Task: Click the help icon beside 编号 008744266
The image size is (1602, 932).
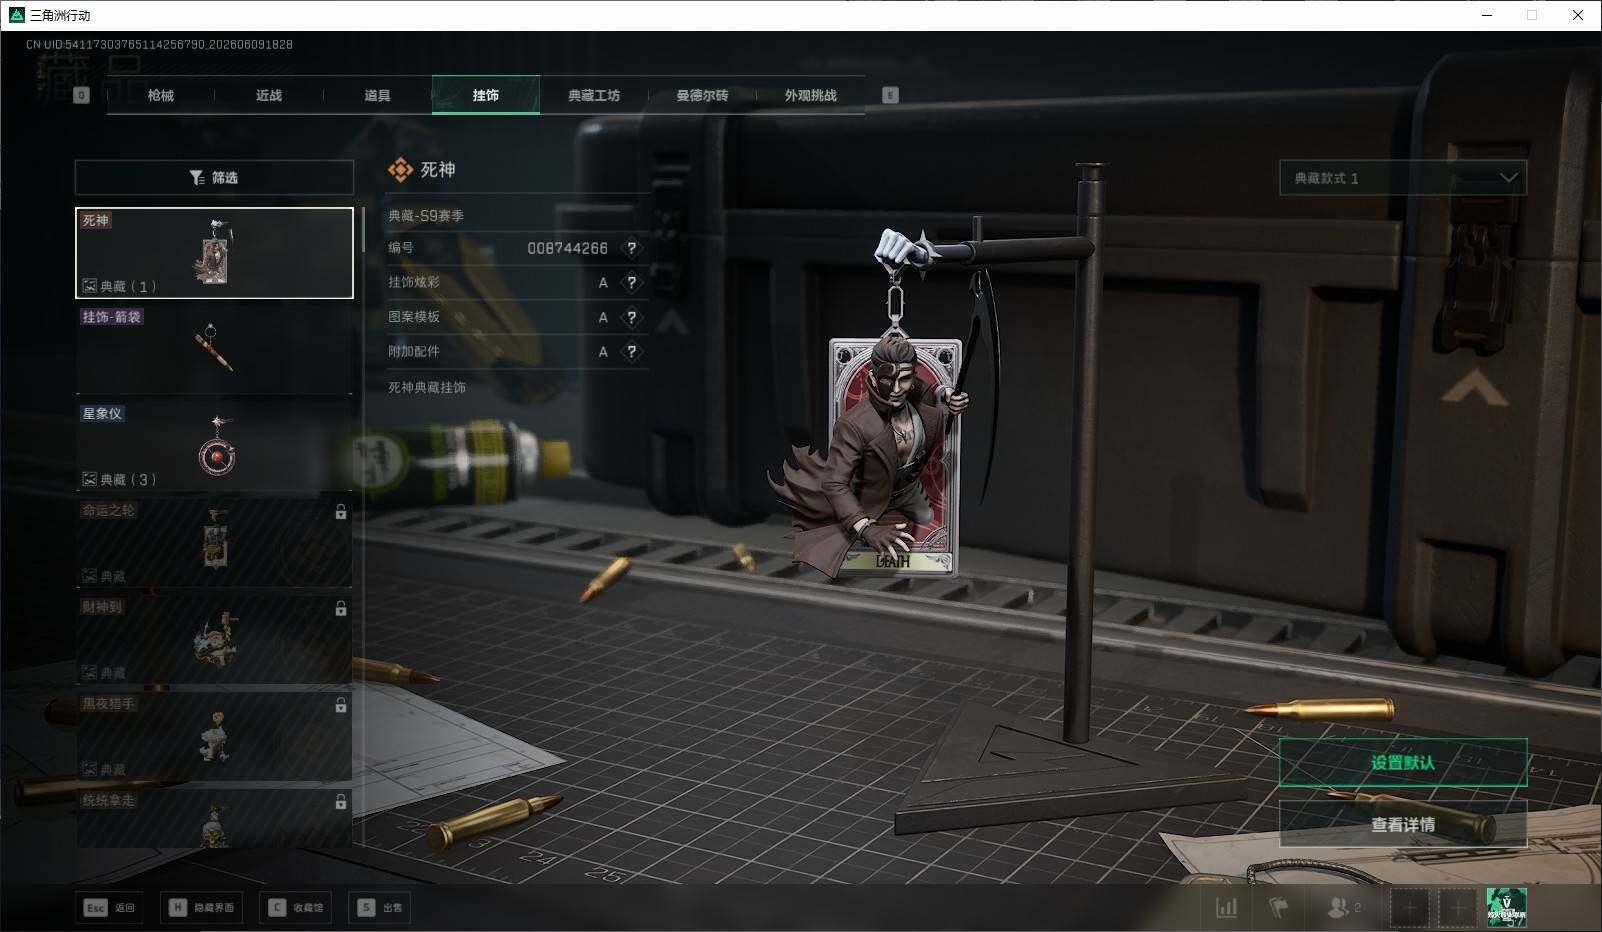Action: coord(631,248)
